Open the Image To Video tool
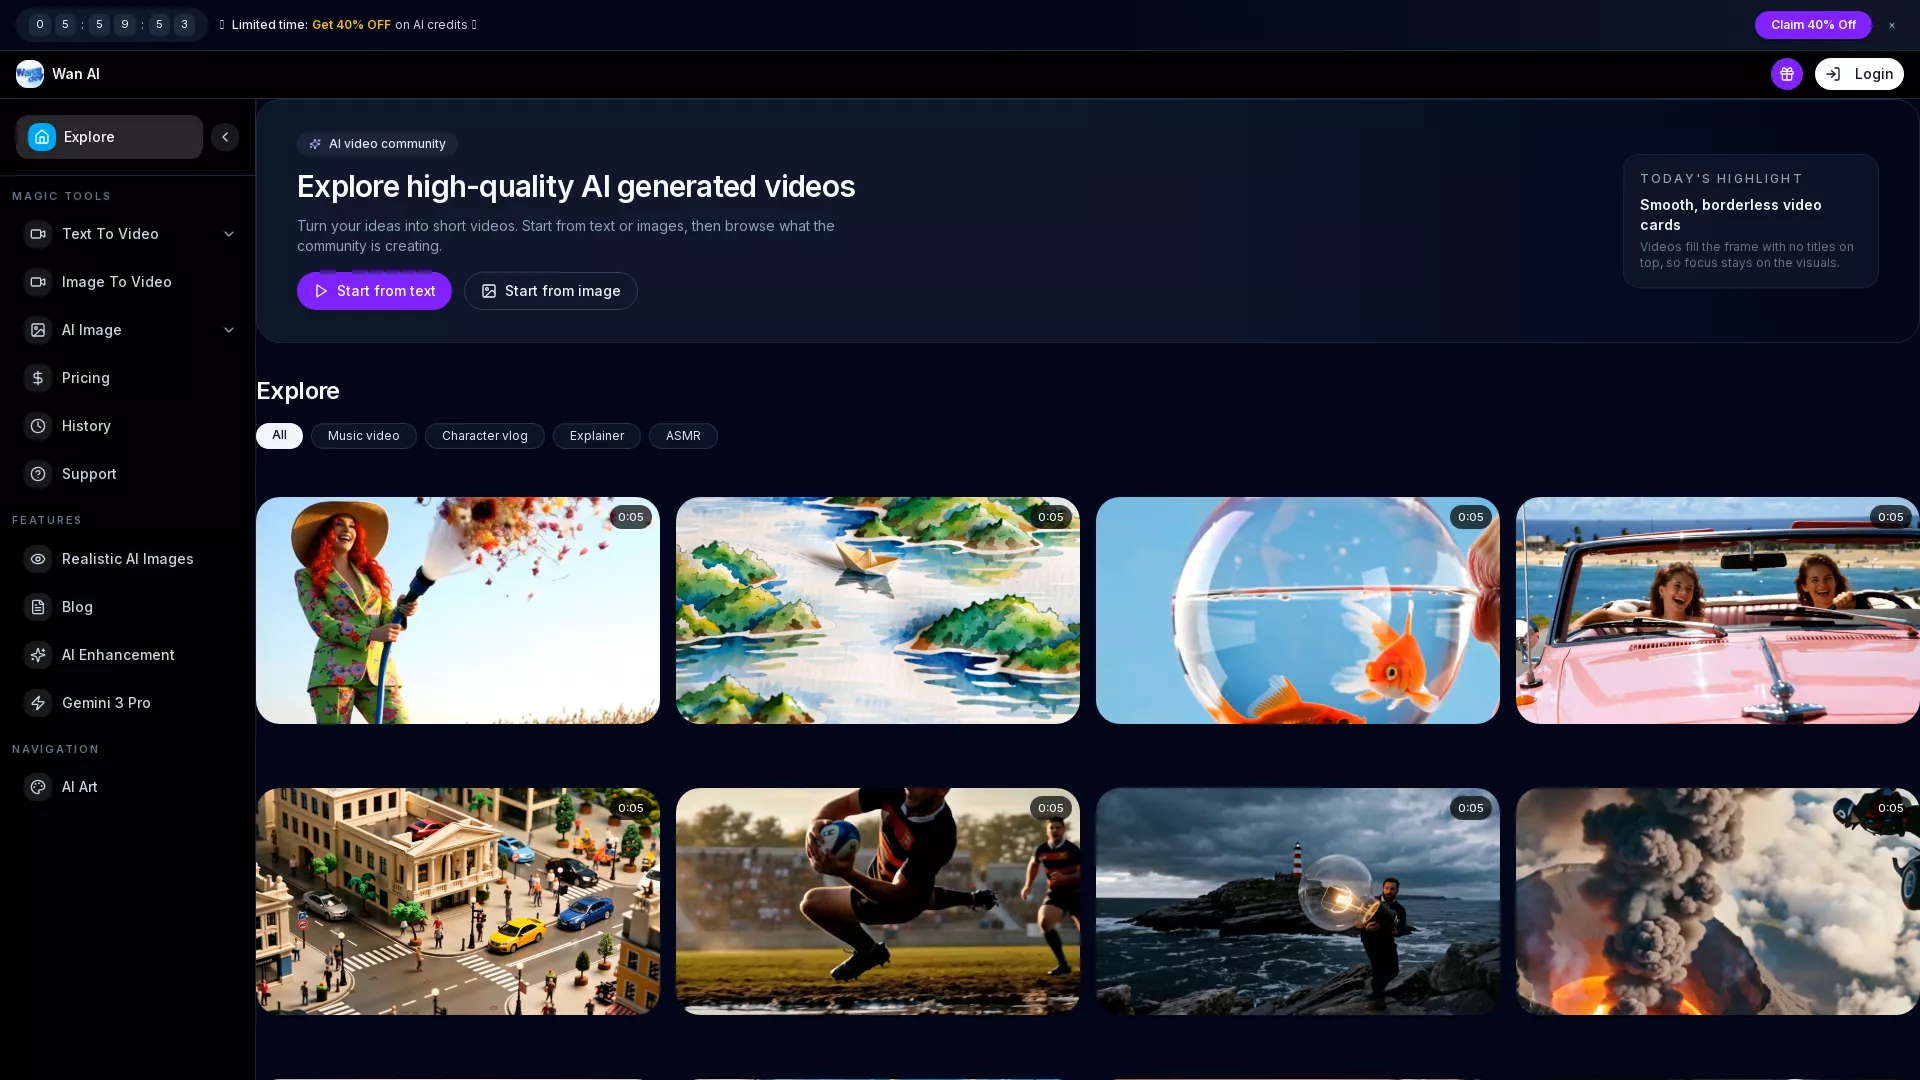The image size is (1920, 1080). (x=116, y=282)
